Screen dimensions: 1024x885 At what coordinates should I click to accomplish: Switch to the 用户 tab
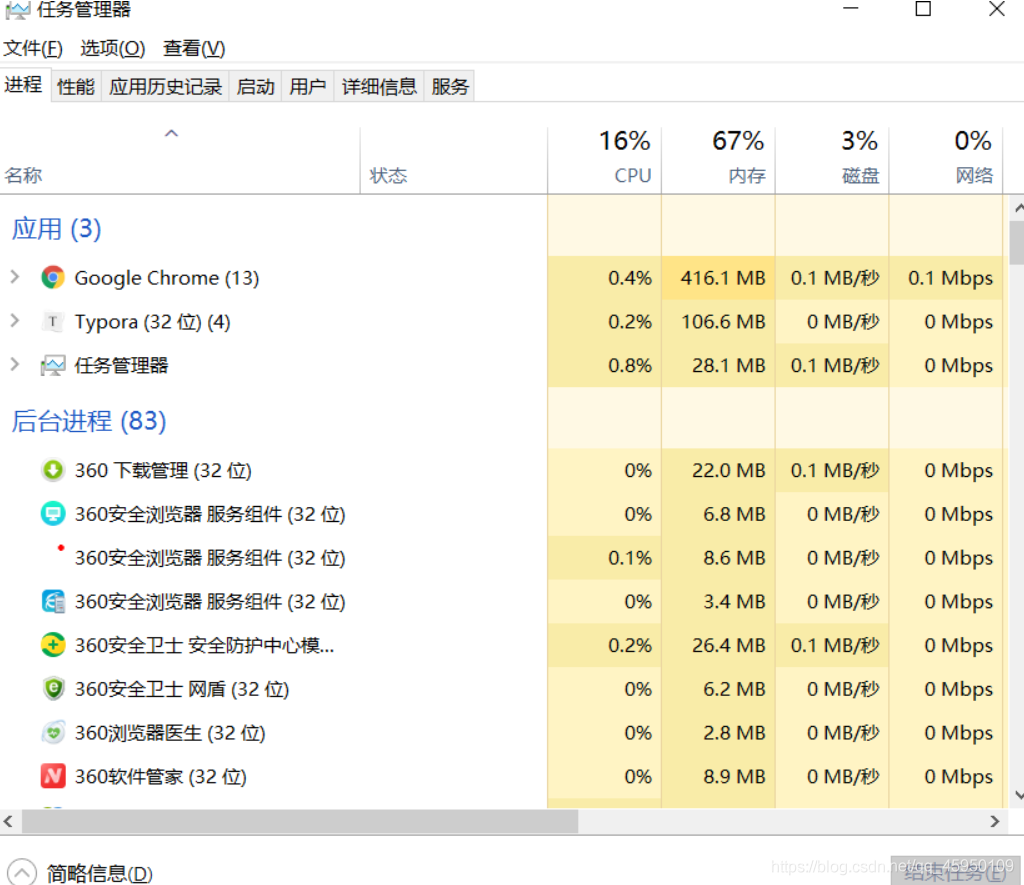[308, 86]
